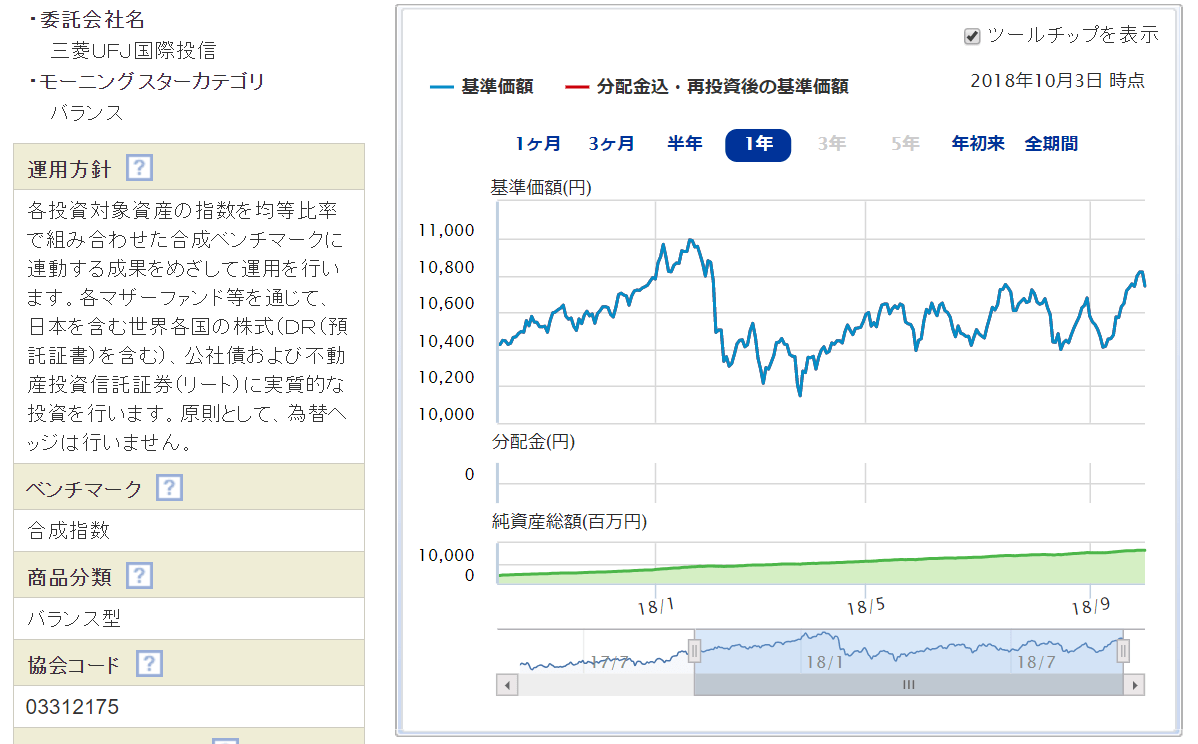The image size is (1198, 744).
Task: Open the help icon beside ベンチマーク
Action: pos(170,488)
